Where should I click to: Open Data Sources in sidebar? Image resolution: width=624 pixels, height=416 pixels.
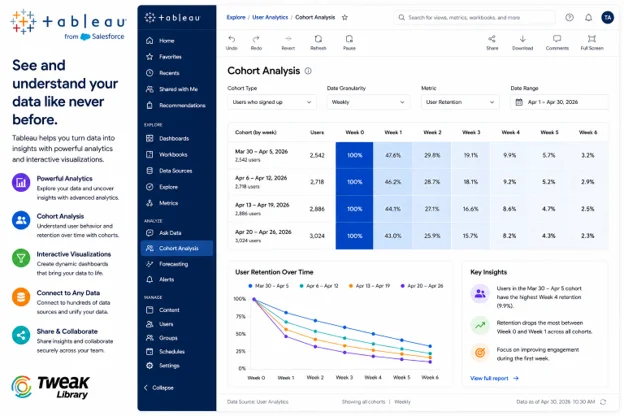coord(177,171)
